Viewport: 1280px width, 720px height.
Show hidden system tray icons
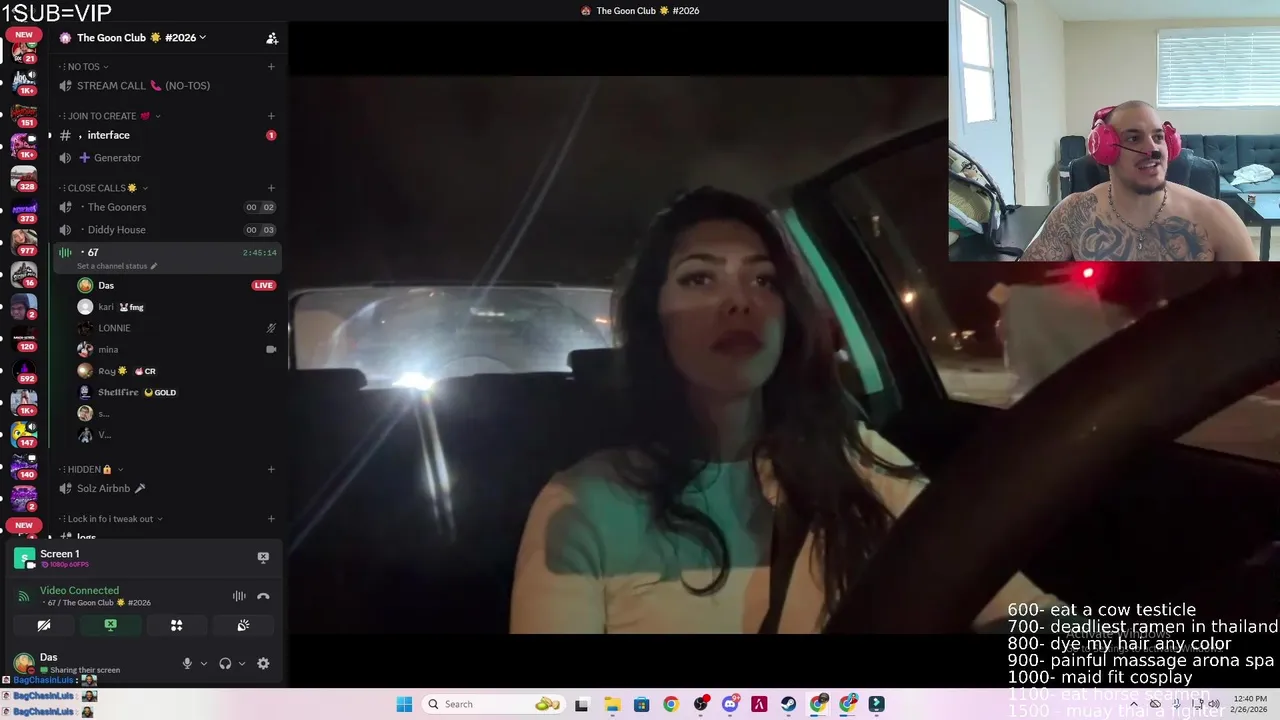1133,704
